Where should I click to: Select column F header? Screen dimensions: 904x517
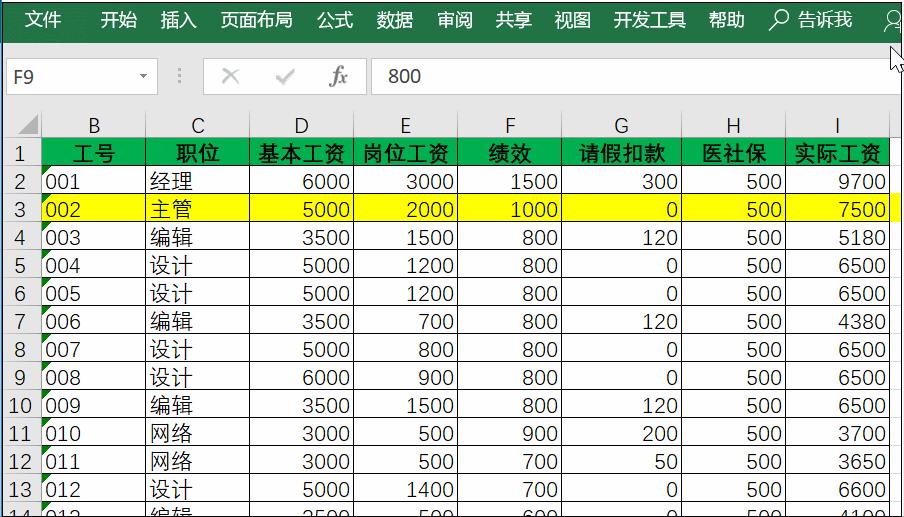[510, 125]
